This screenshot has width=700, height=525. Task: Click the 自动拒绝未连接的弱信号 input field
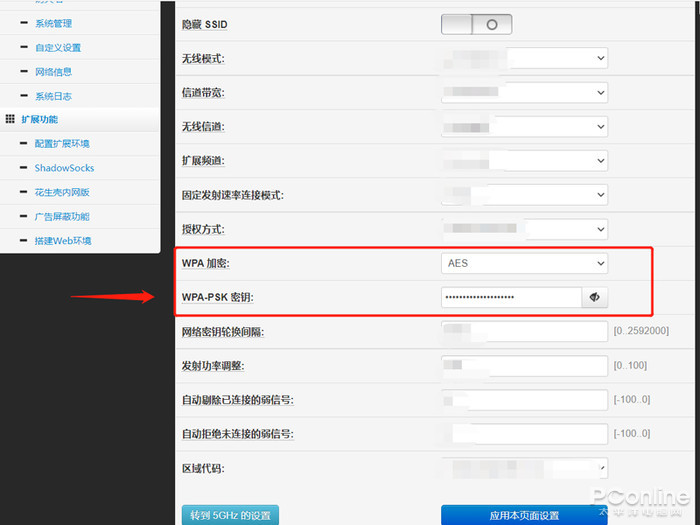[x=524, y=434]
